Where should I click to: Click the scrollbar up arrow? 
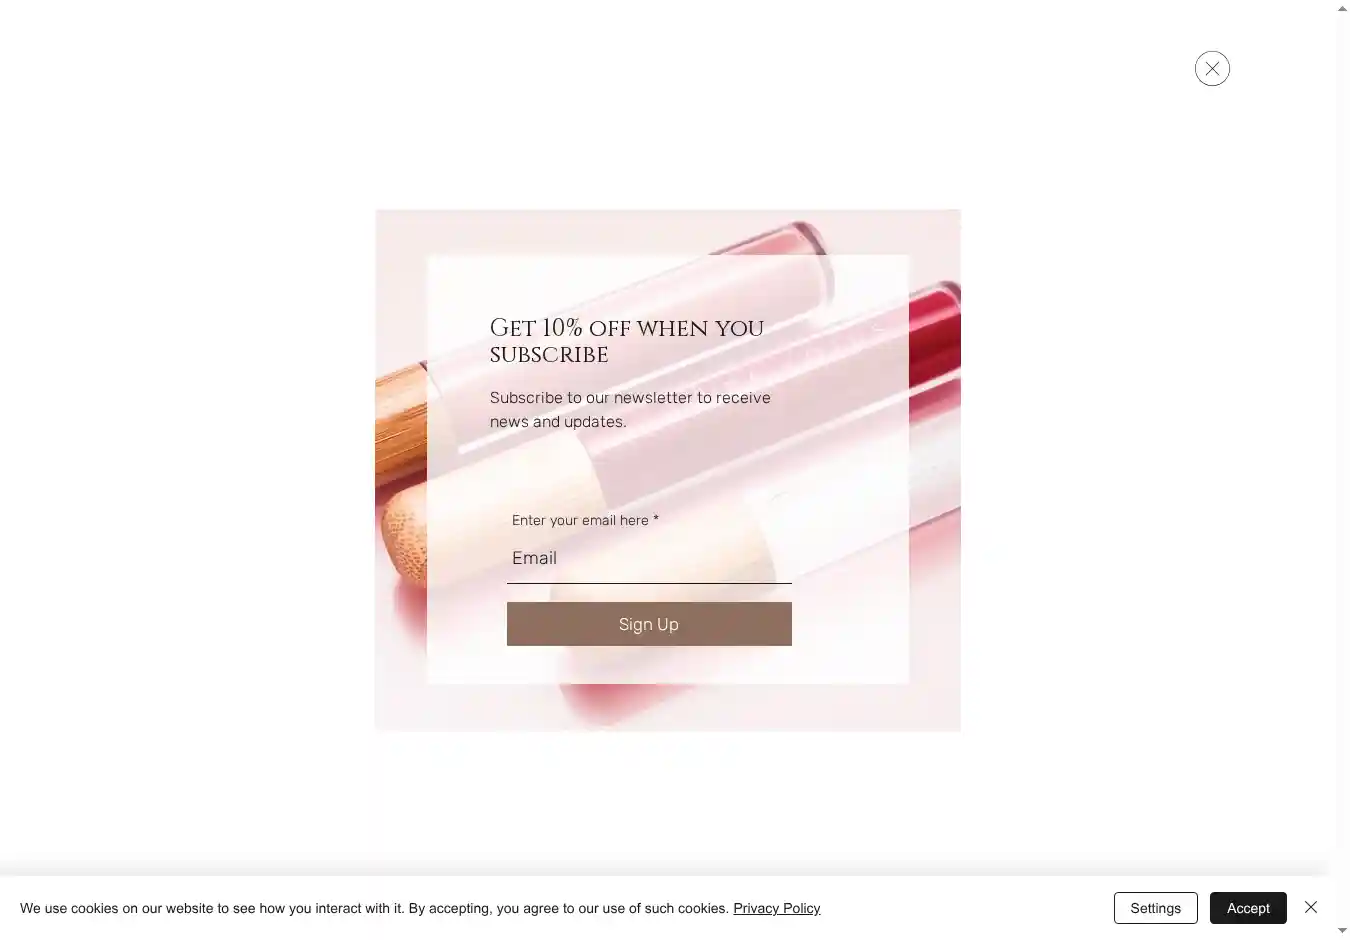(1342, 8)
